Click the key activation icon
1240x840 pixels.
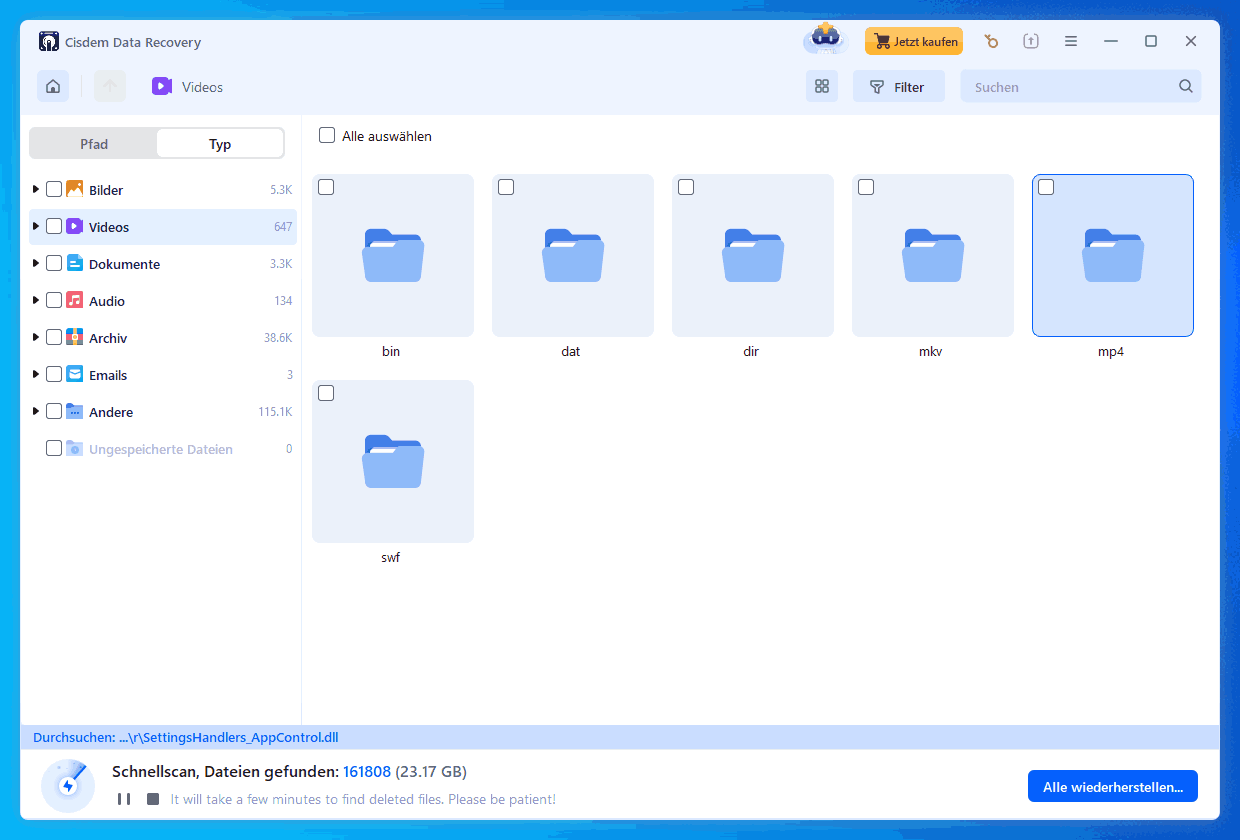(x=991, y=41)
